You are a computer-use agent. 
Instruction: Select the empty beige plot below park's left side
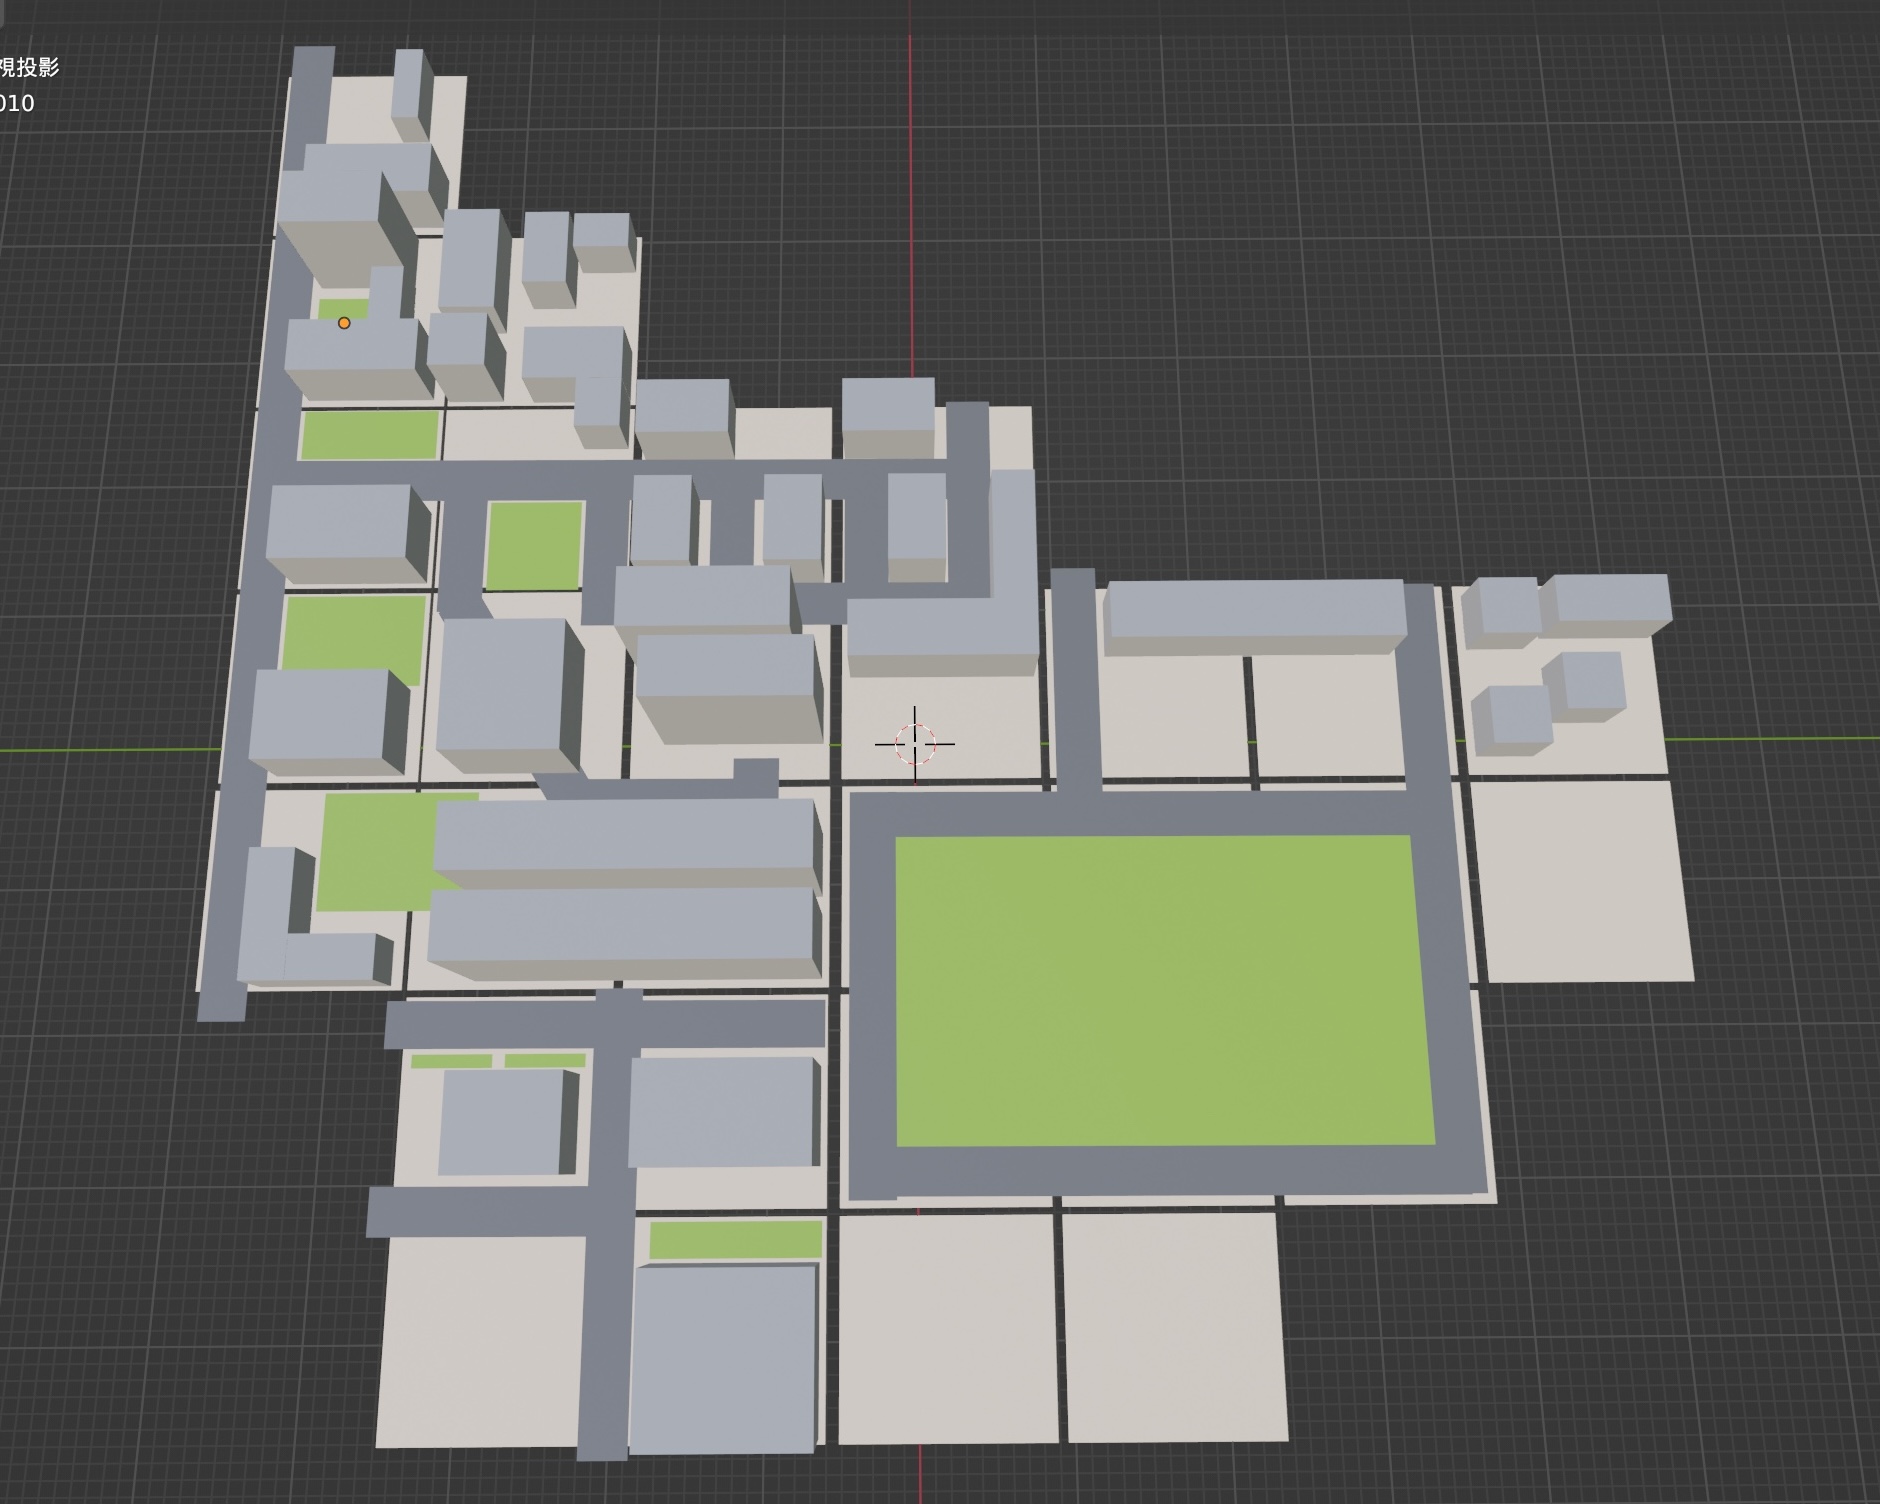[945, 1325]
